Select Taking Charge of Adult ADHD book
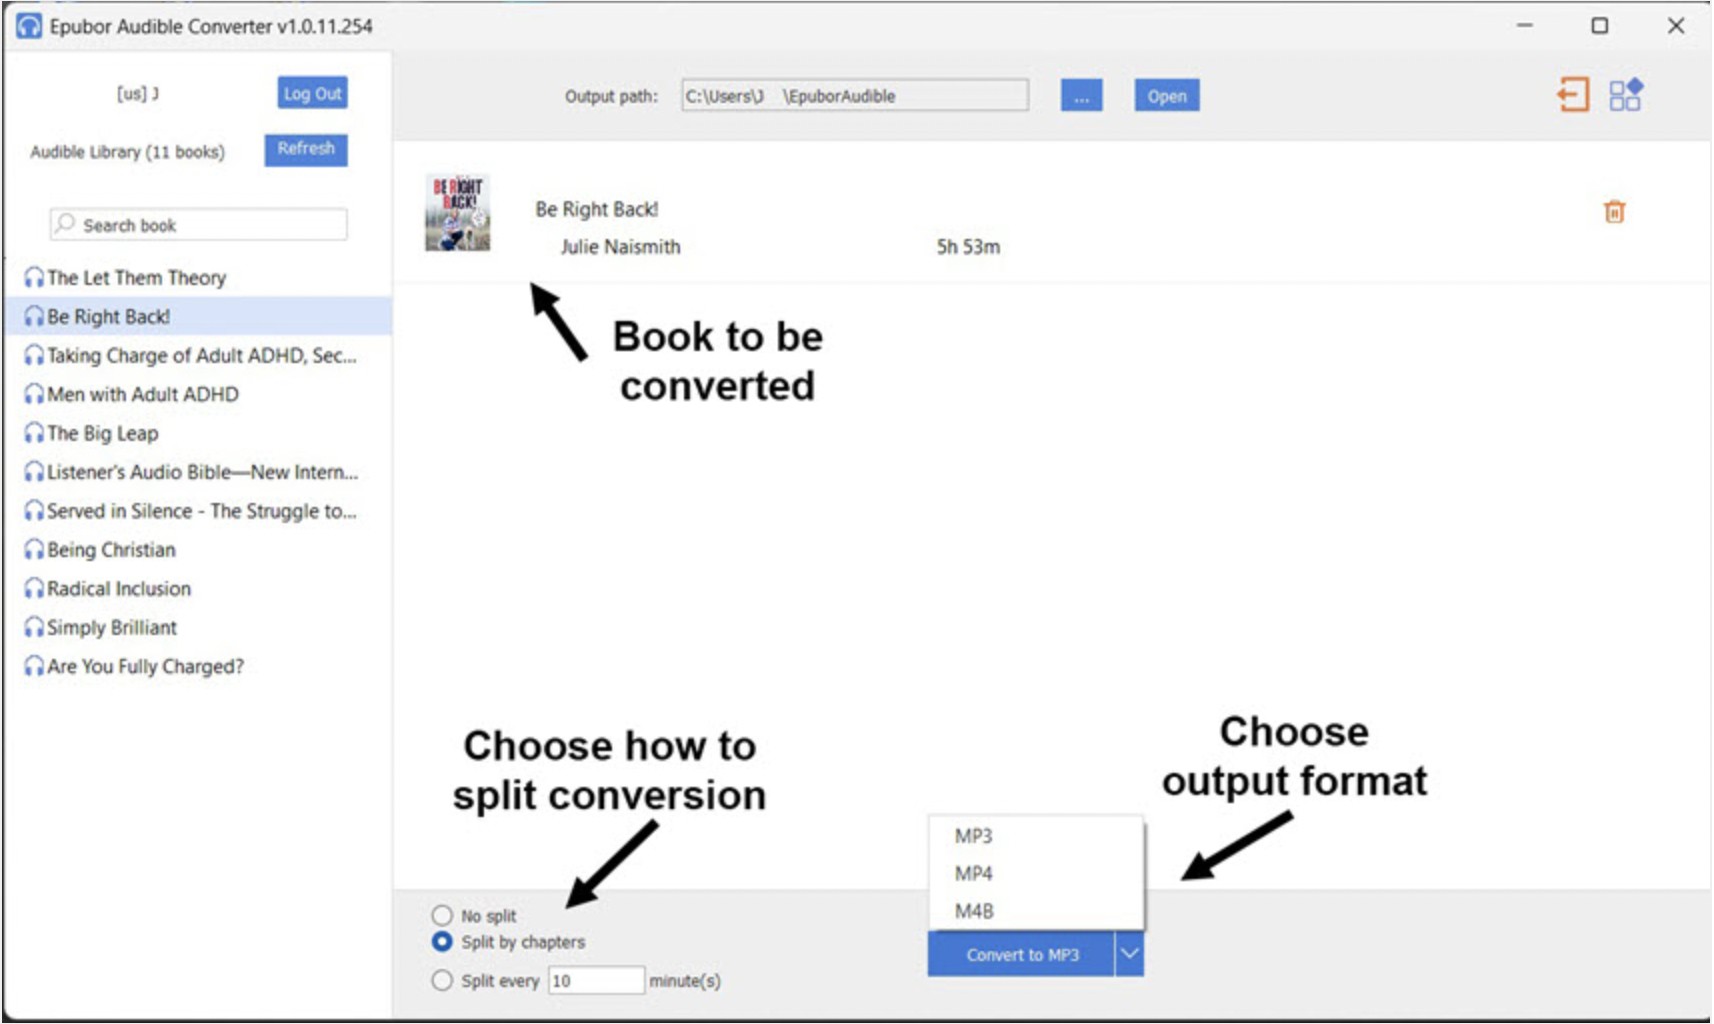Viewport: 1714px width, 1024px height. tap(198, 355)
